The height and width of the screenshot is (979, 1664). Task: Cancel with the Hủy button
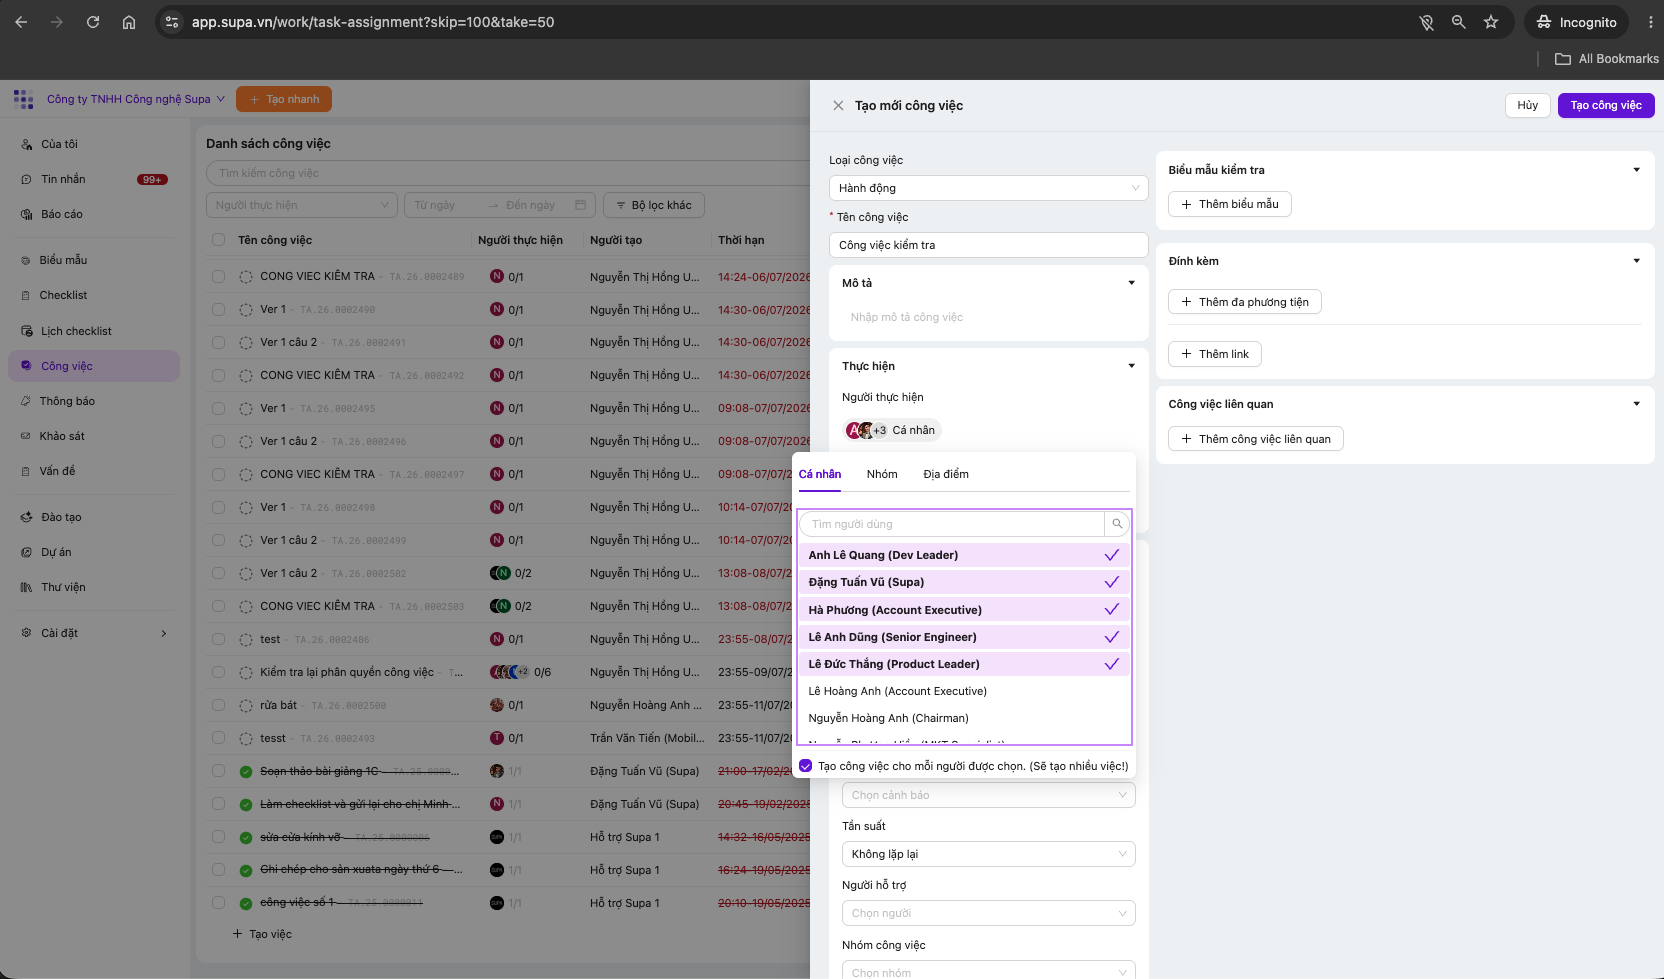pyautogui.click(x=1527, y=105)
